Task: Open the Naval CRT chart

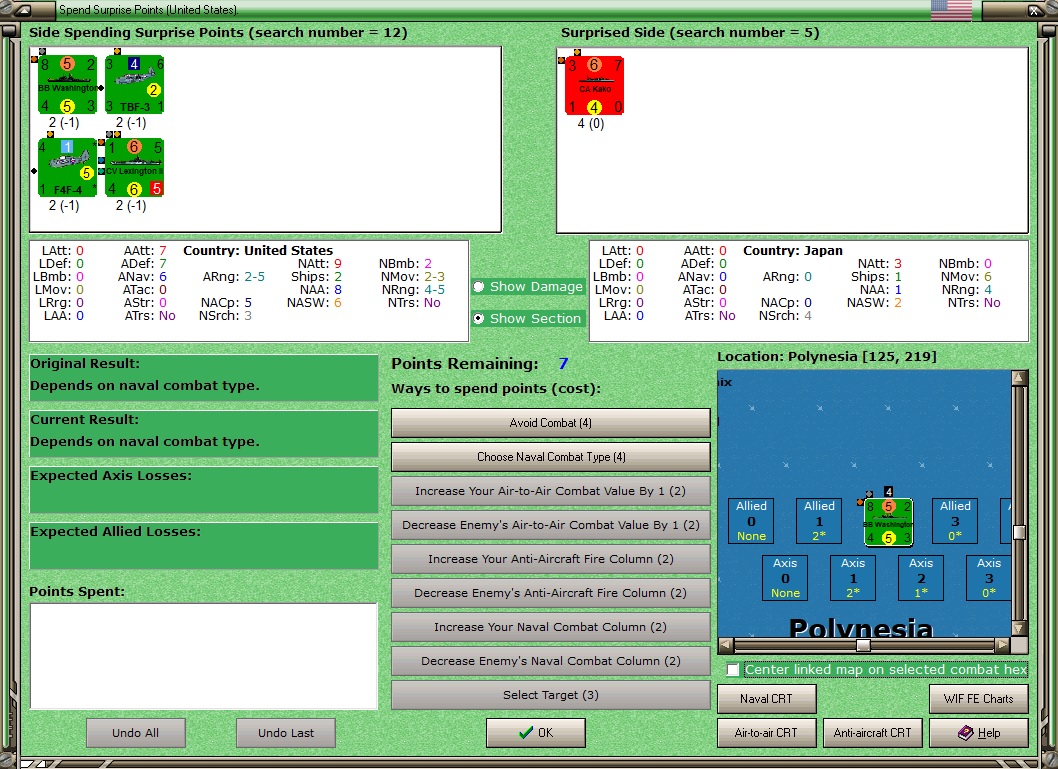Action: pyautogui.click(x=767, y=699)
